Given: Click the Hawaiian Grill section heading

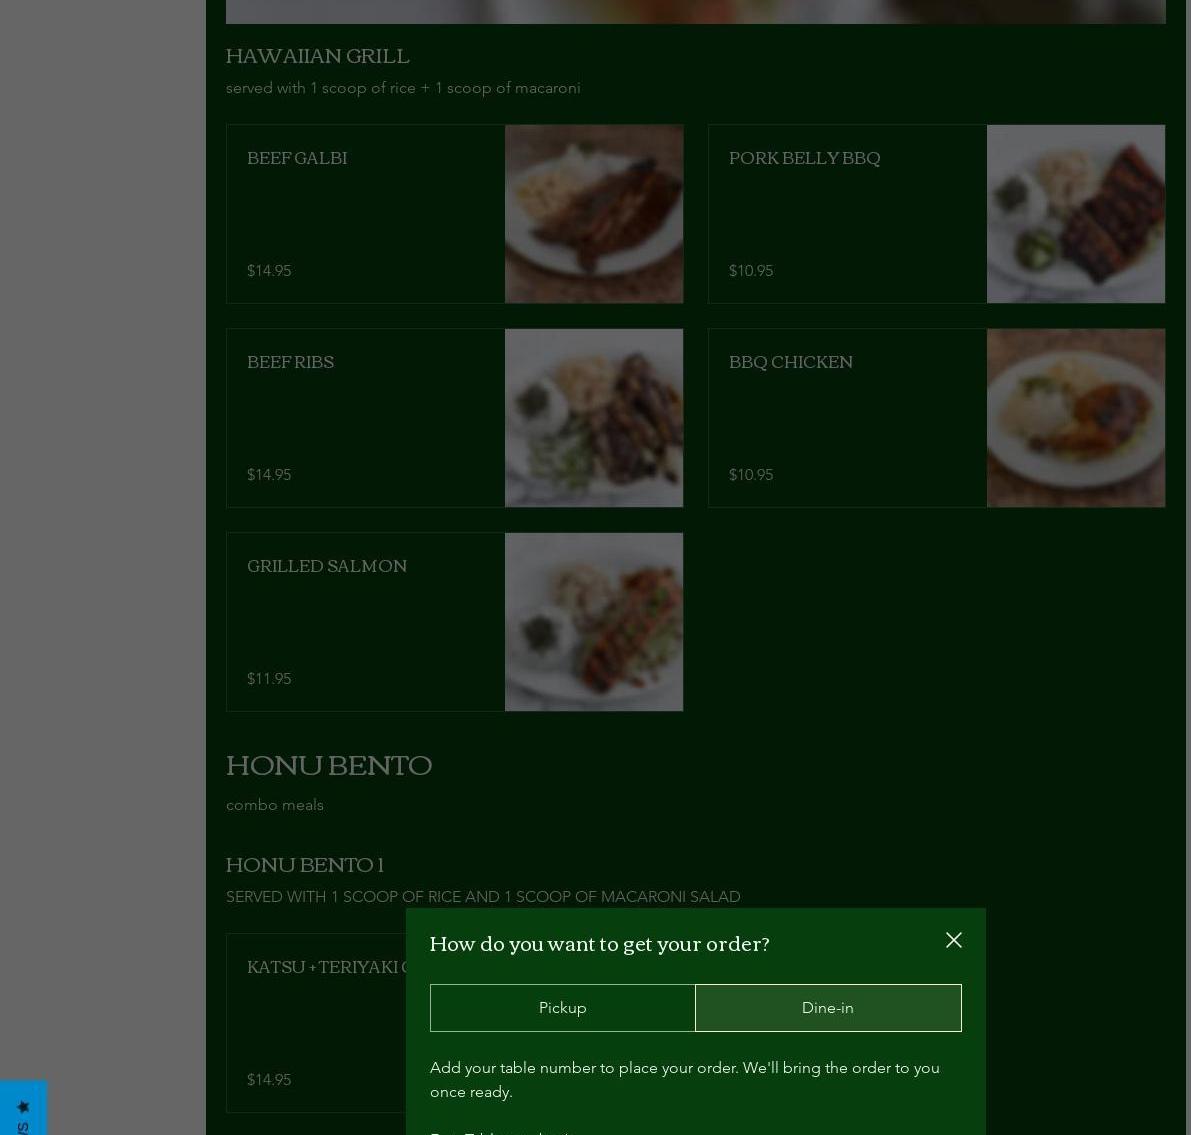Looking at the screenshot, I should [317, 56].
